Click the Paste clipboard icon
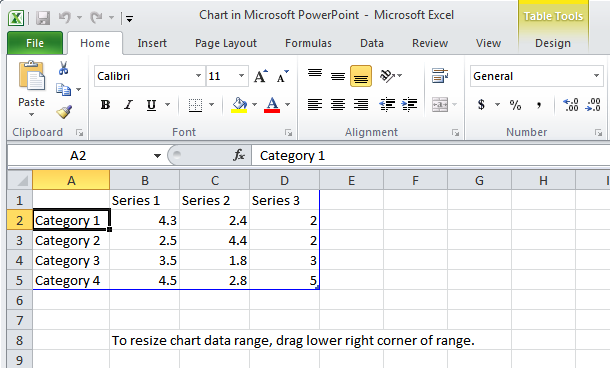 31,75
